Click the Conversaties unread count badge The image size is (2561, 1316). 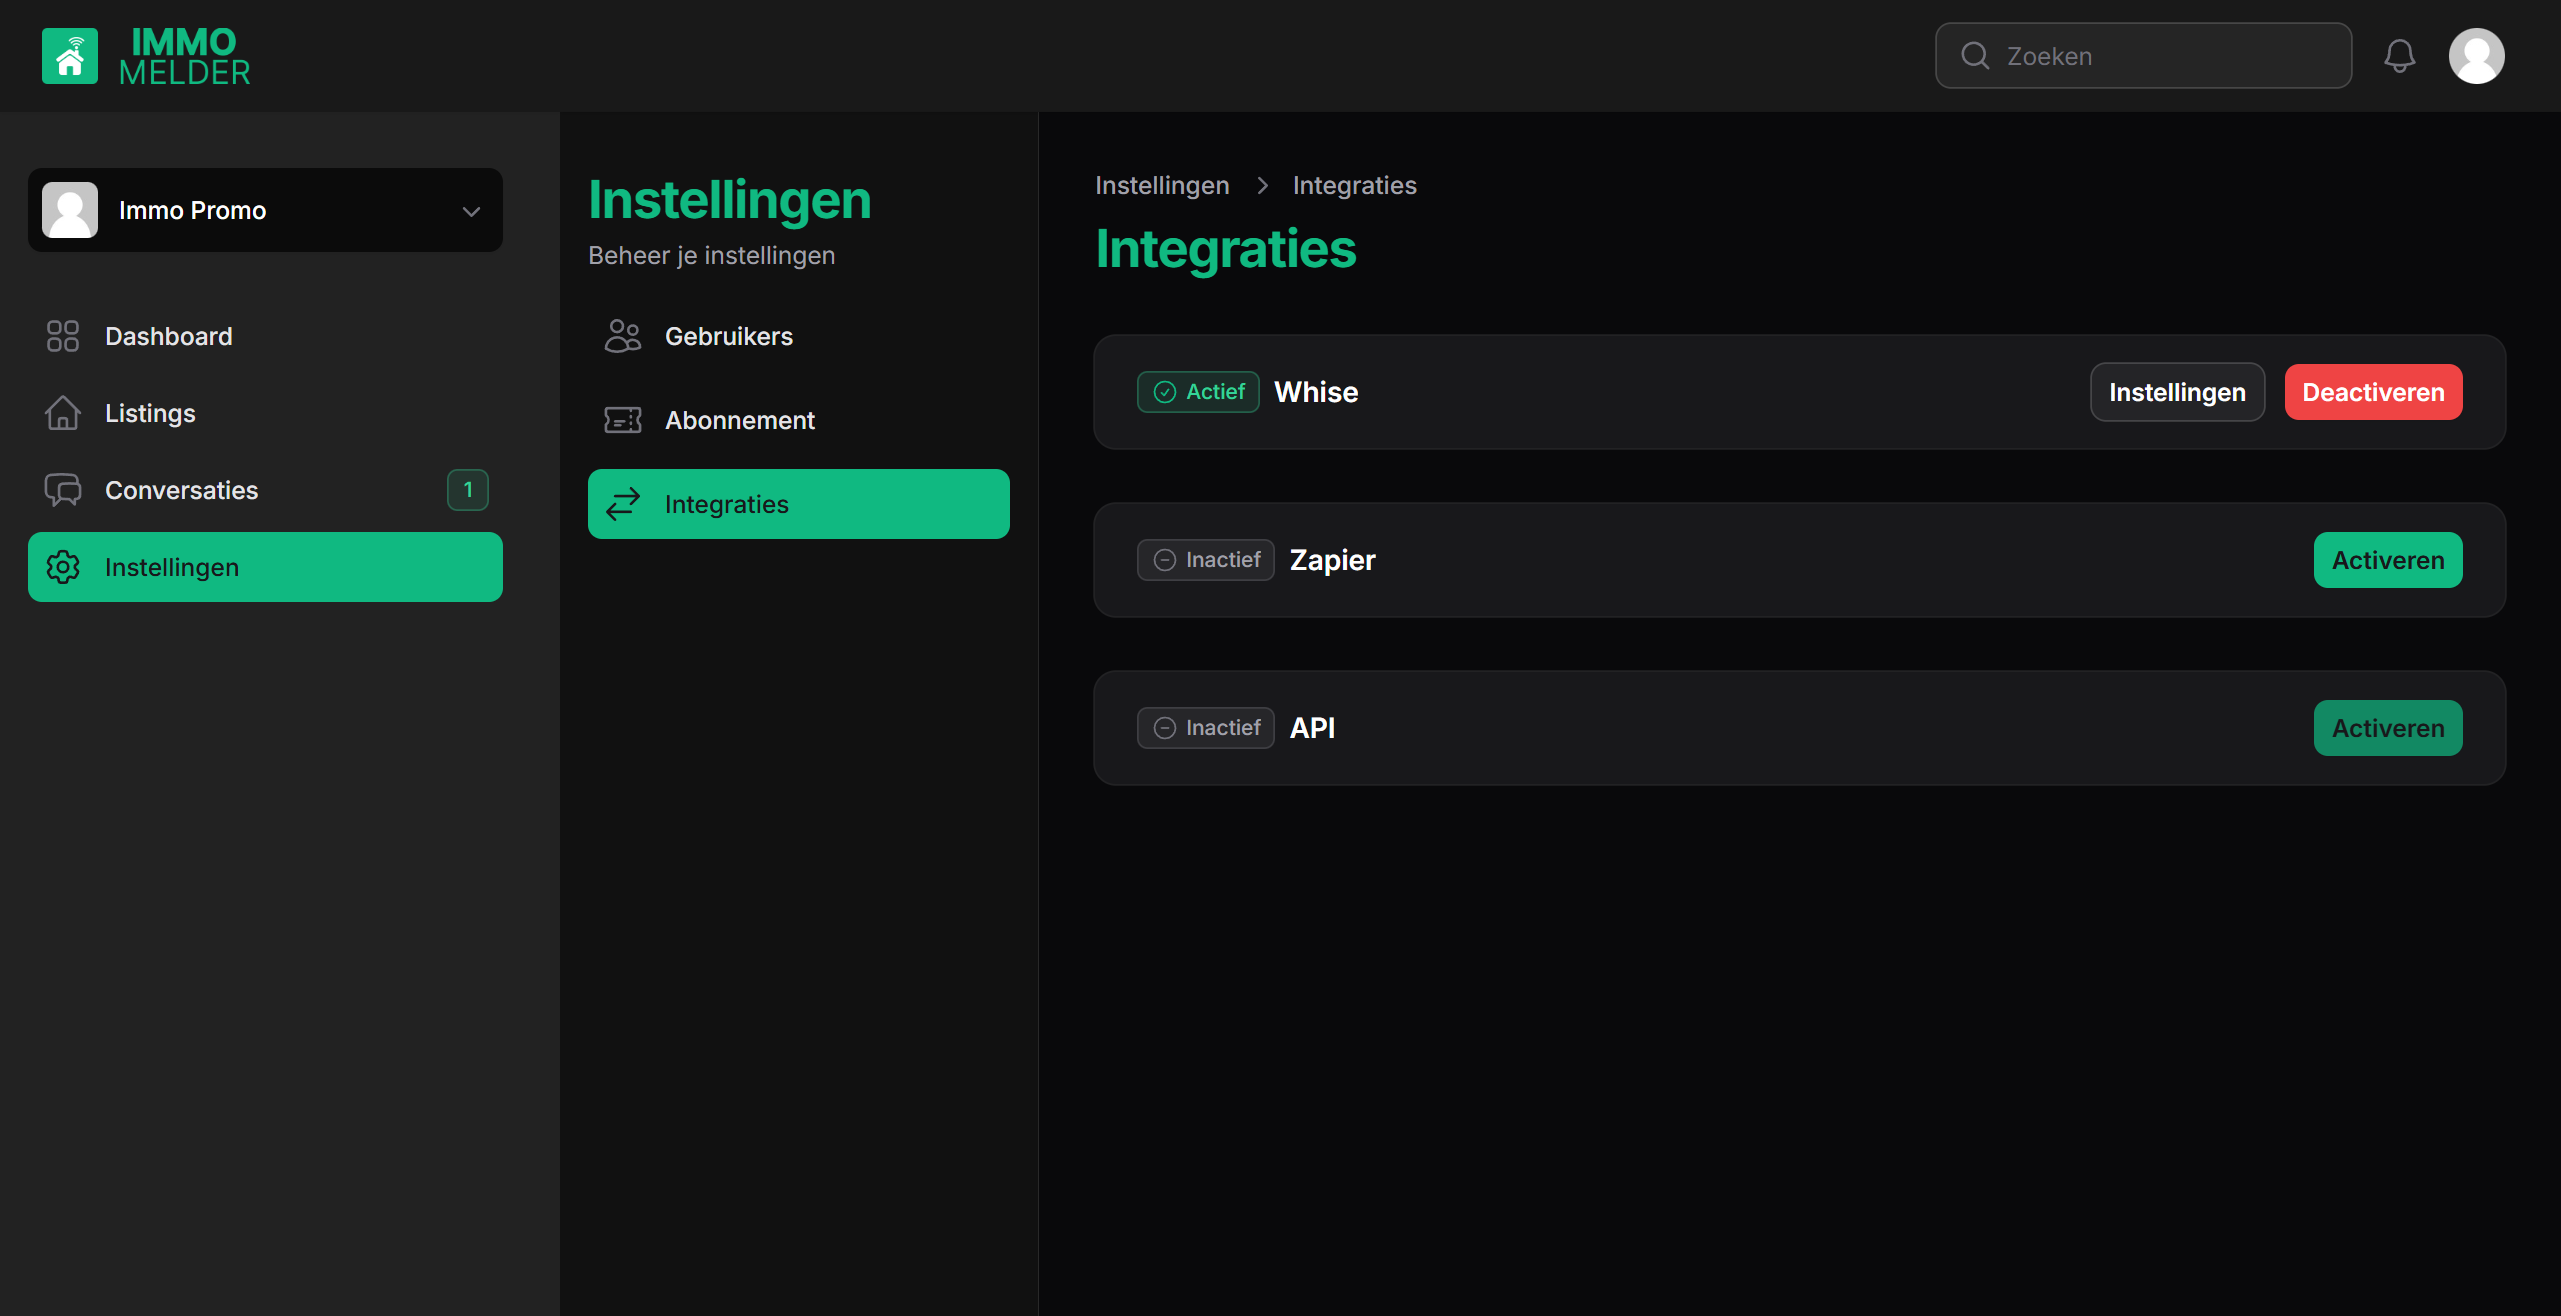pos(467,490)
